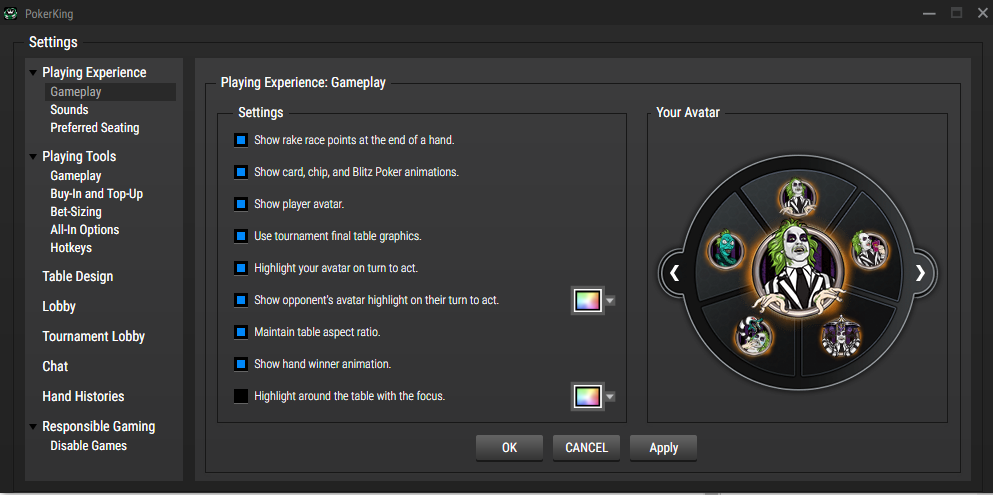Click the PokerKing app icon in title bar

(x=11, y=13)
